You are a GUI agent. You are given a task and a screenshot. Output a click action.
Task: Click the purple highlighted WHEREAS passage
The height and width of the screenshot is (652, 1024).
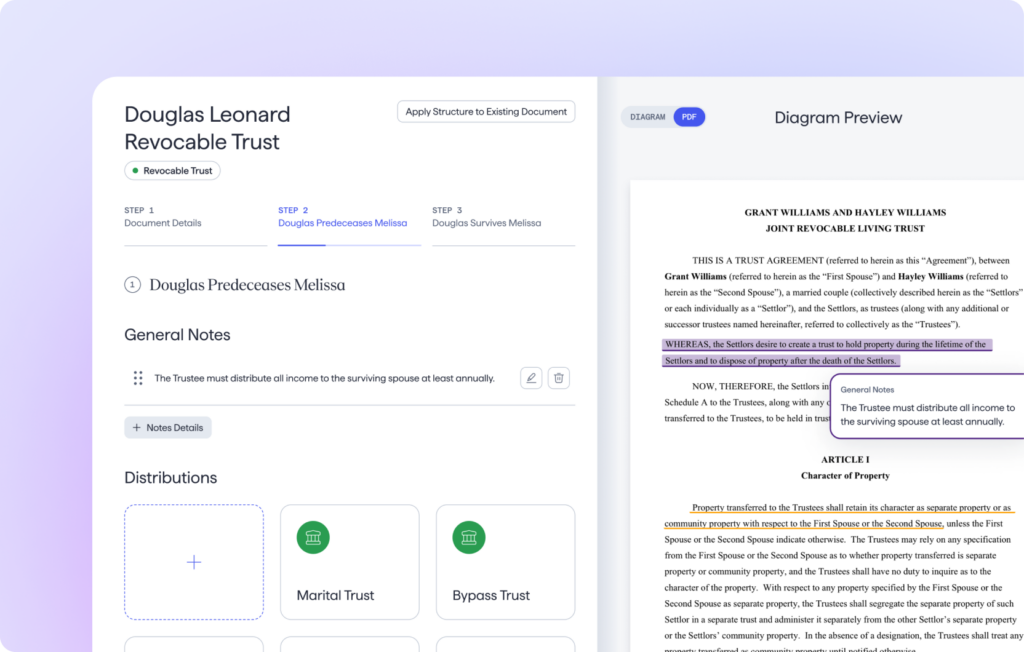(x=825, y=352)
